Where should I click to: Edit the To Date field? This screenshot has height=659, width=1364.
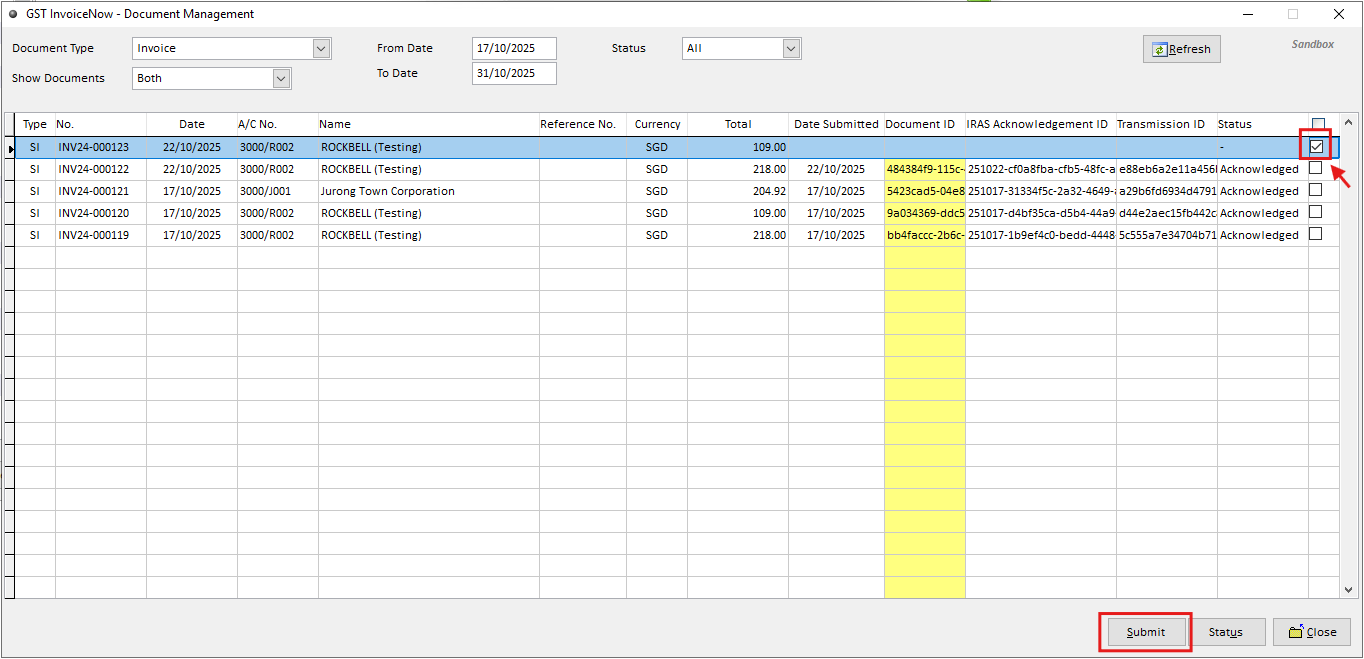514,73
